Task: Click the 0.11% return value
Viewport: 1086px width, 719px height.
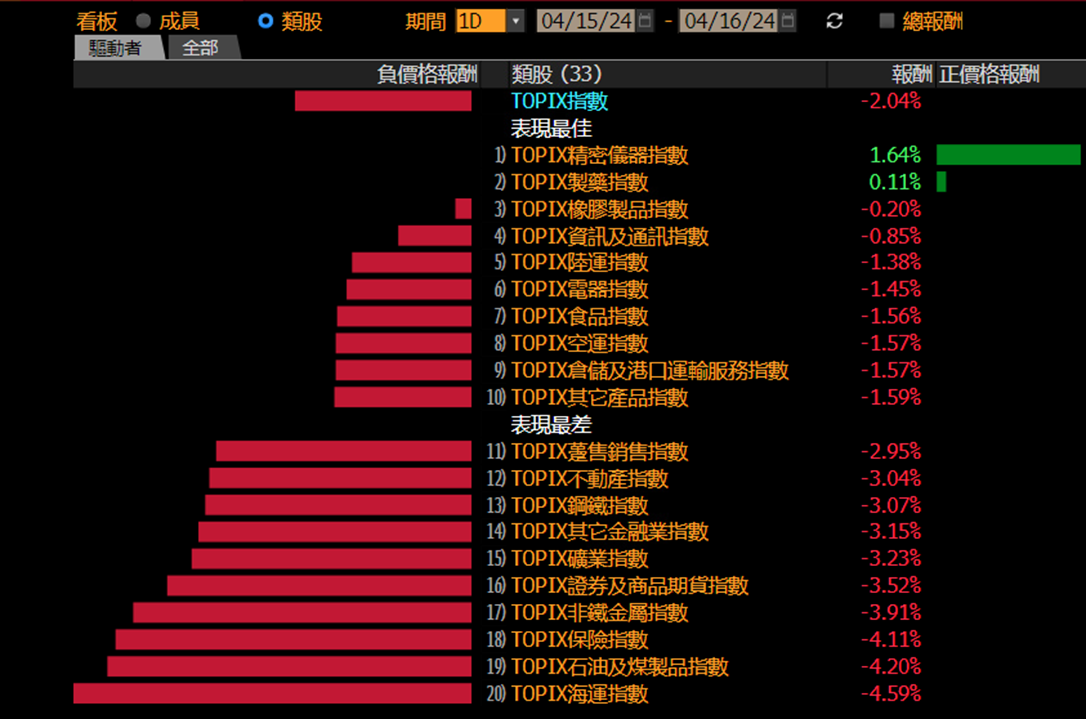Action: click(895, 182)
